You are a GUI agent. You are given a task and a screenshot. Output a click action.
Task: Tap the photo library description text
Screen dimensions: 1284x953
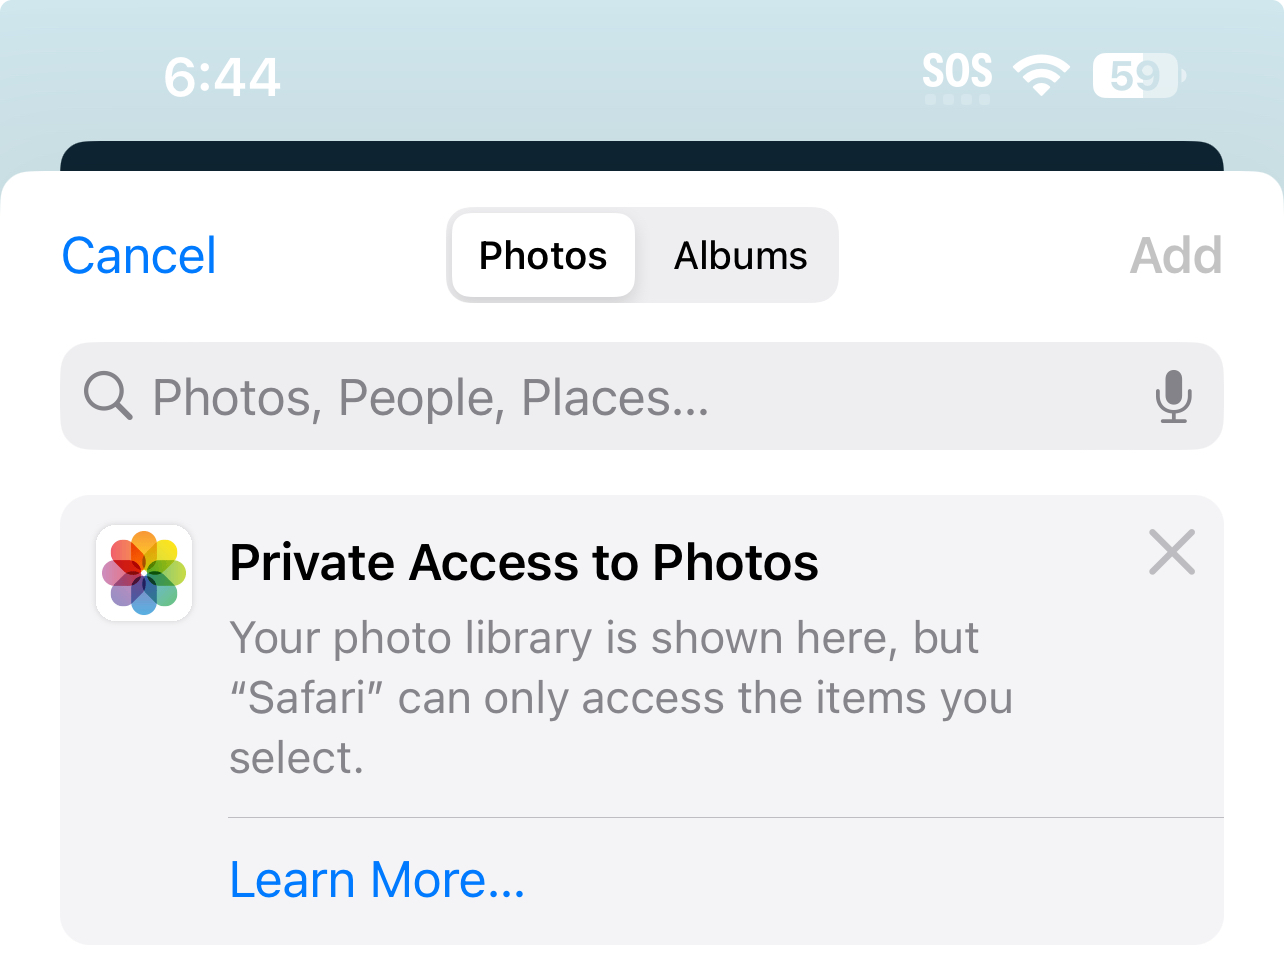coord(621,698)
